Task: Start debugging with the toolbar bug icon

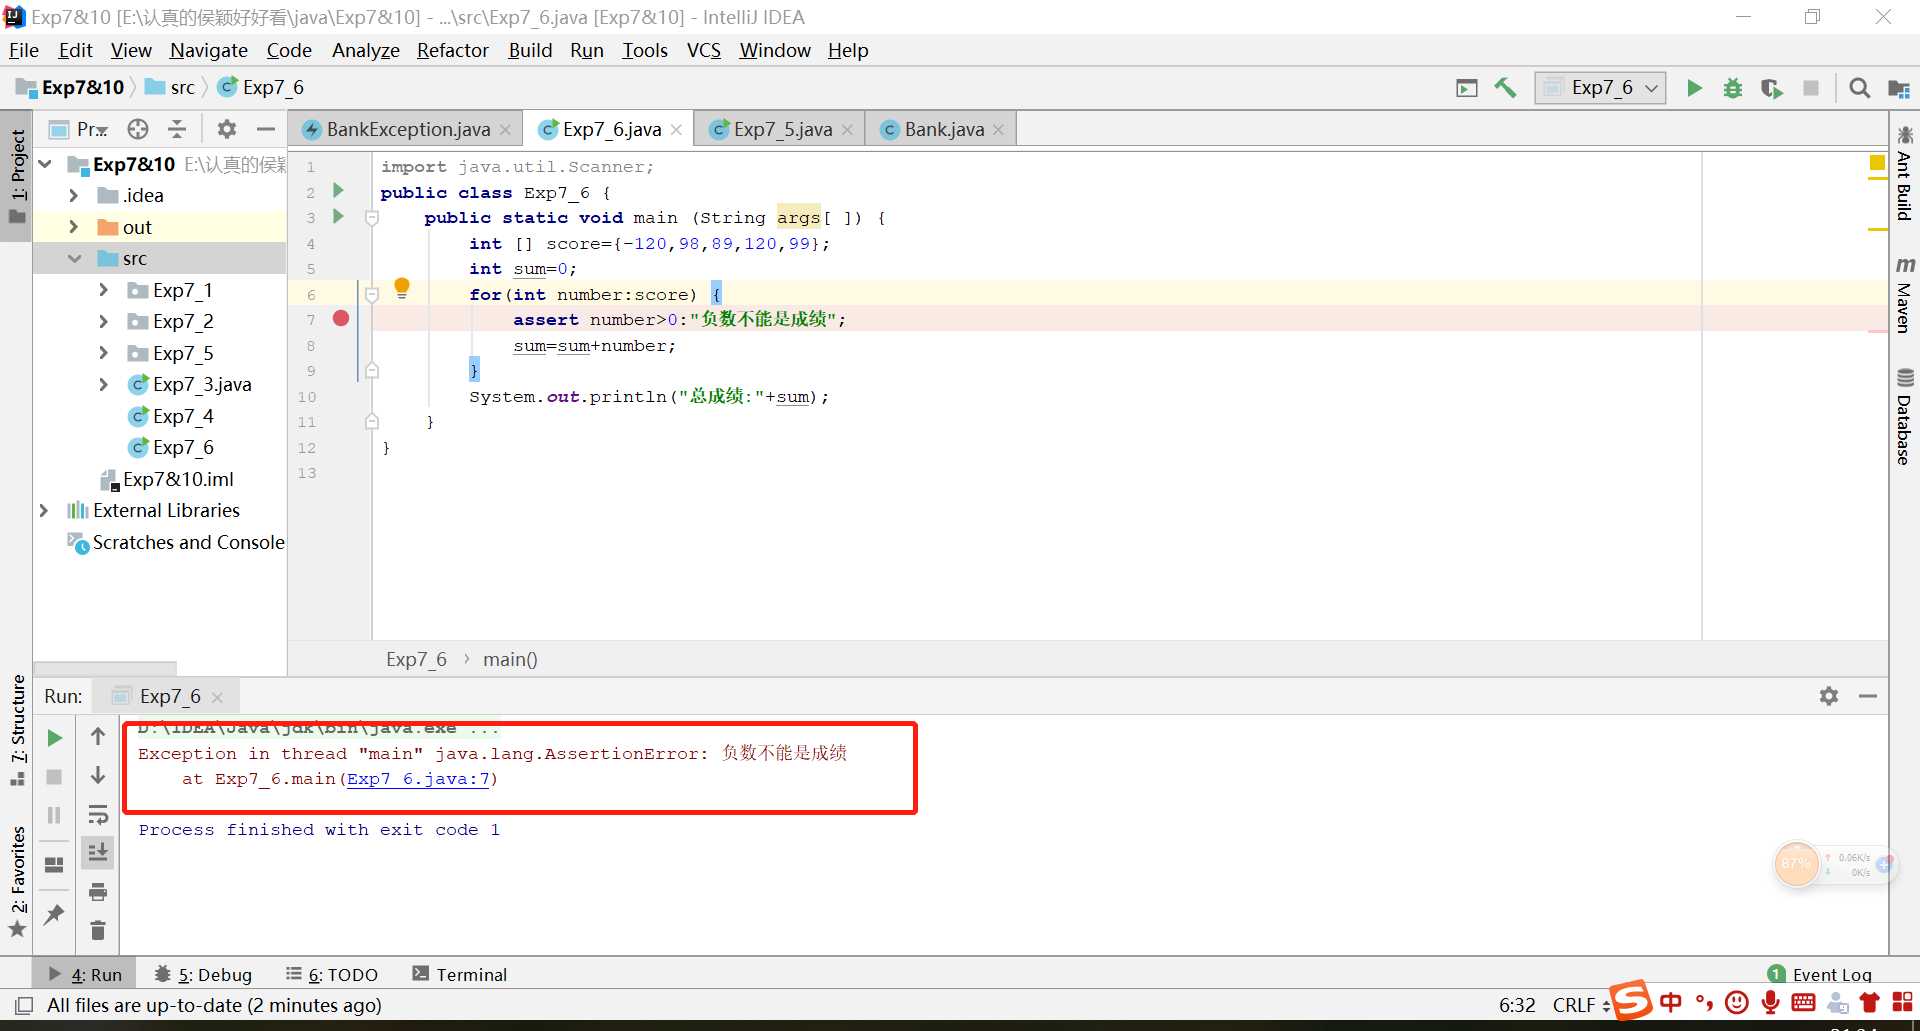Action: tap(1733, 88)
